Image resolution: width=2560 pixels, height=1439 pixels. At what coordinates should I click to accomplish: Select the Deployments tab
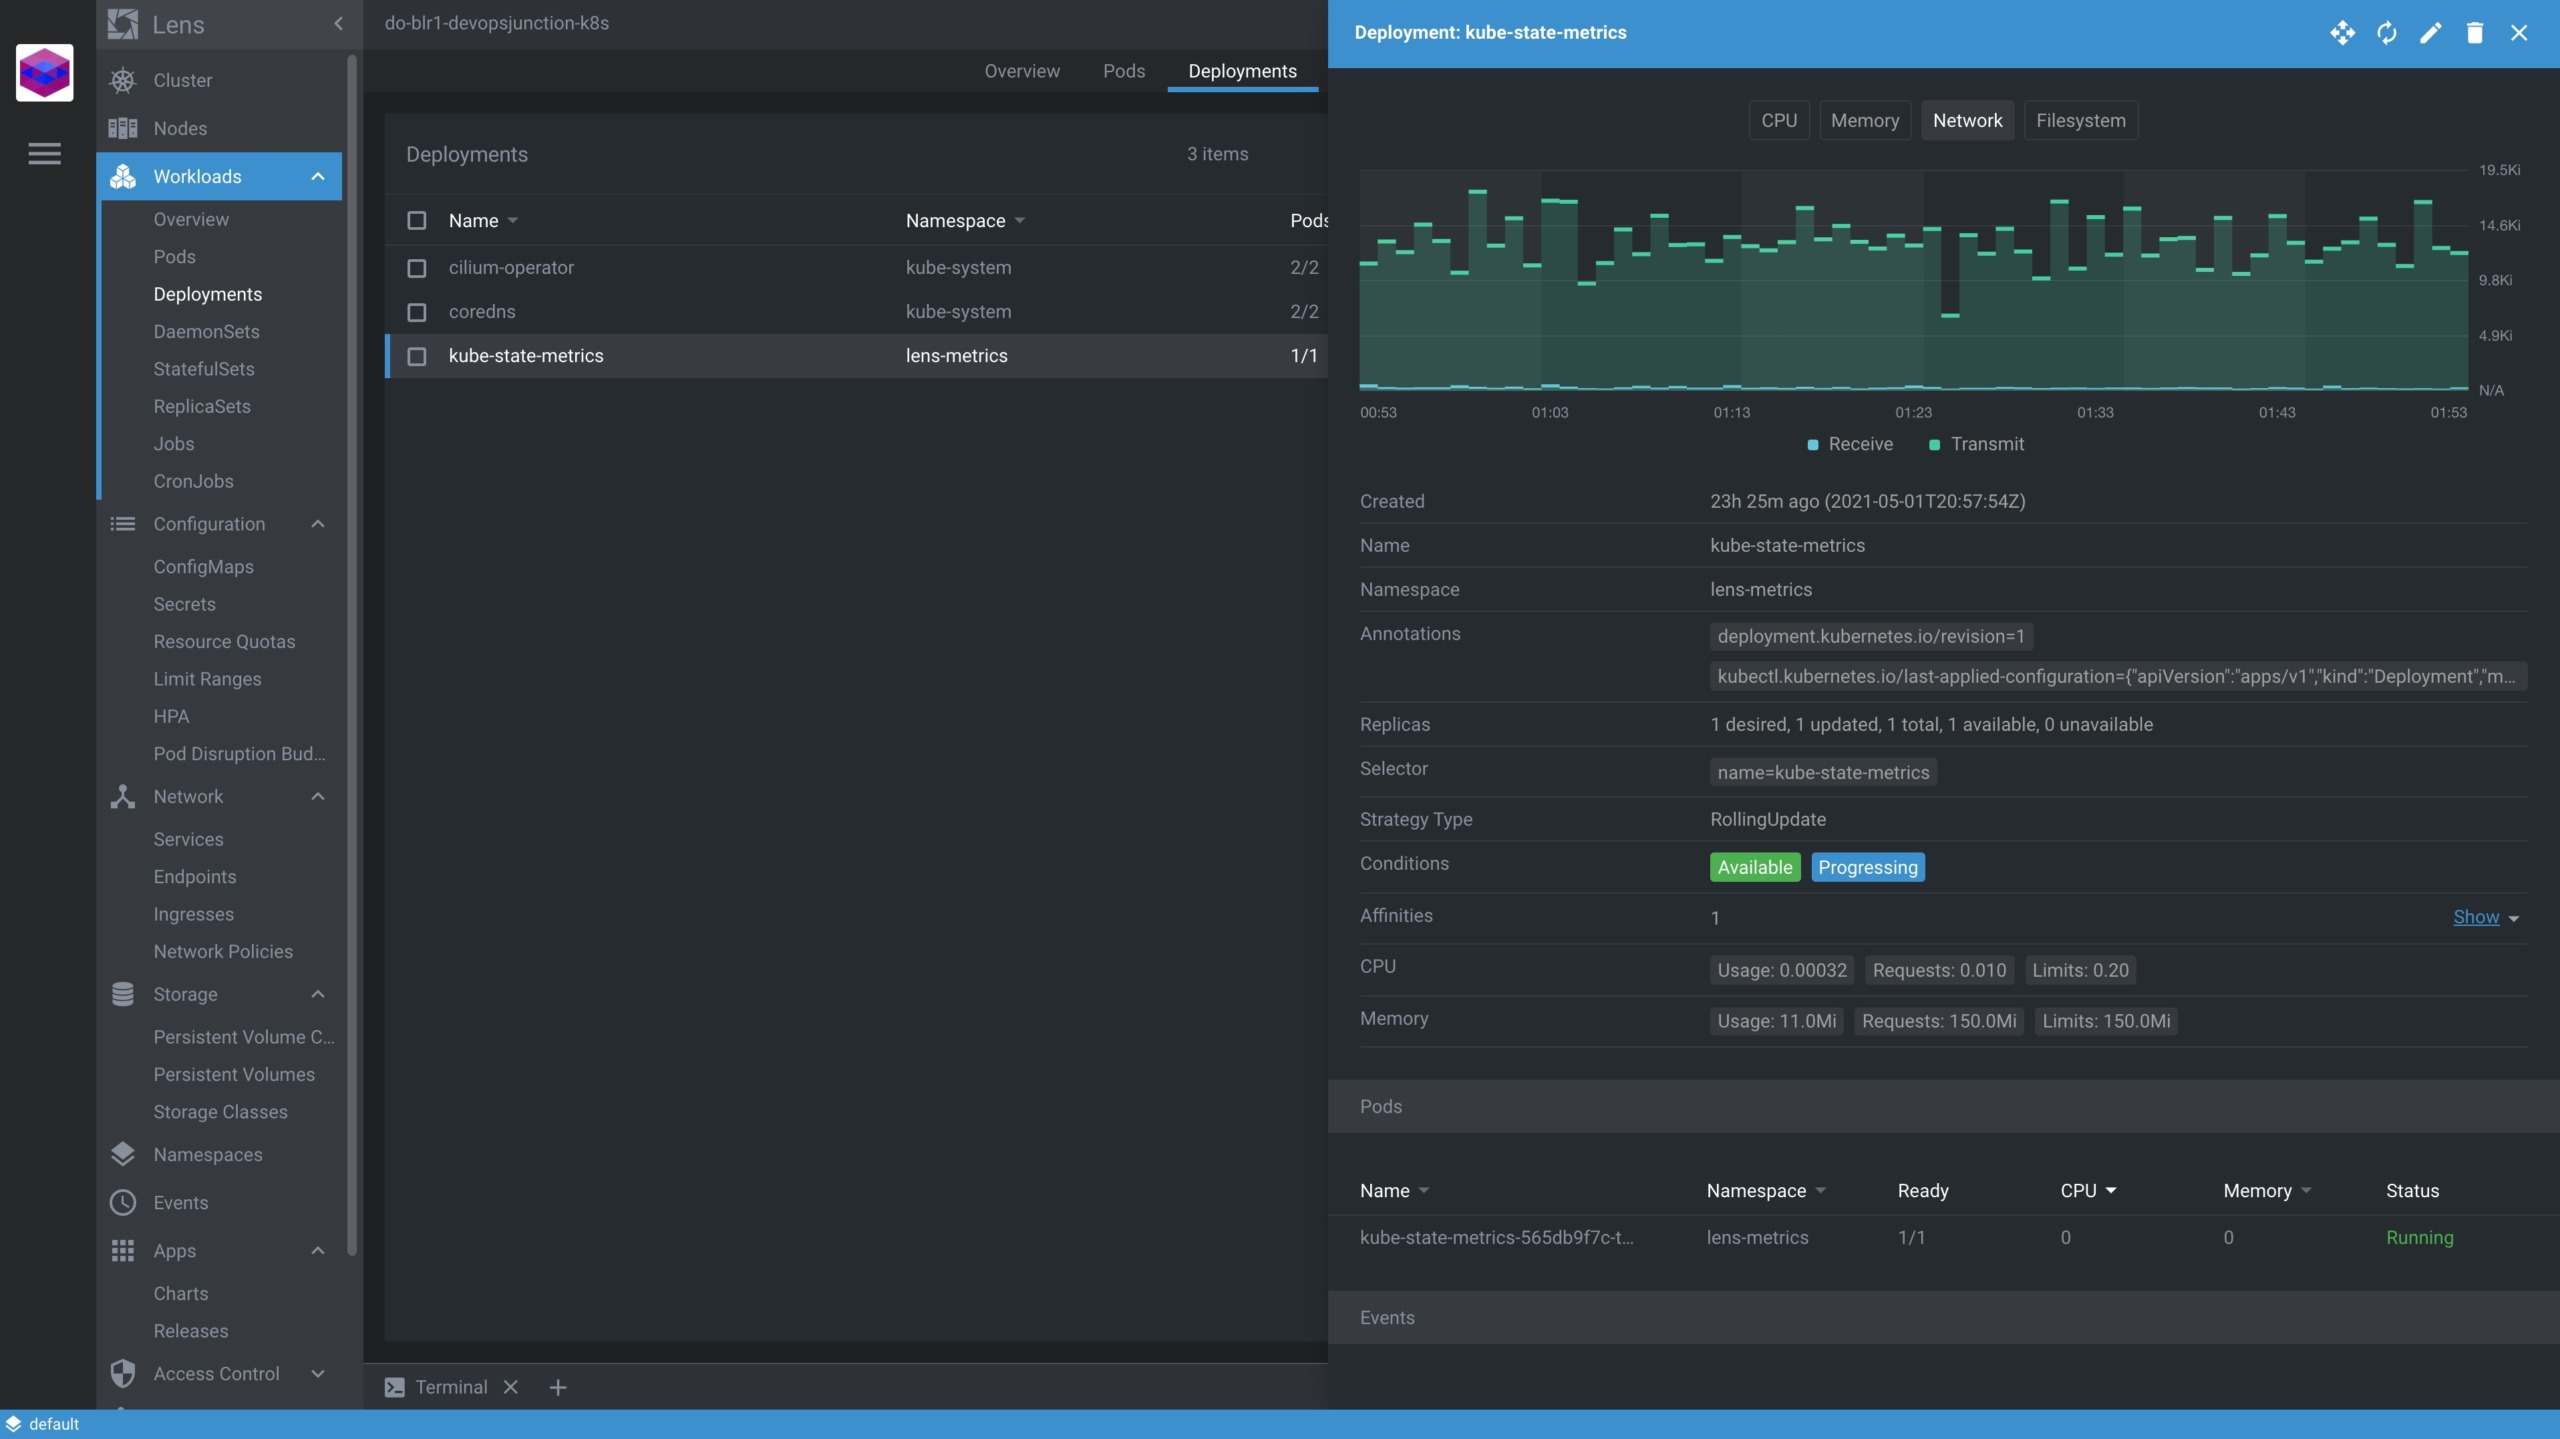coord(1242,71)
